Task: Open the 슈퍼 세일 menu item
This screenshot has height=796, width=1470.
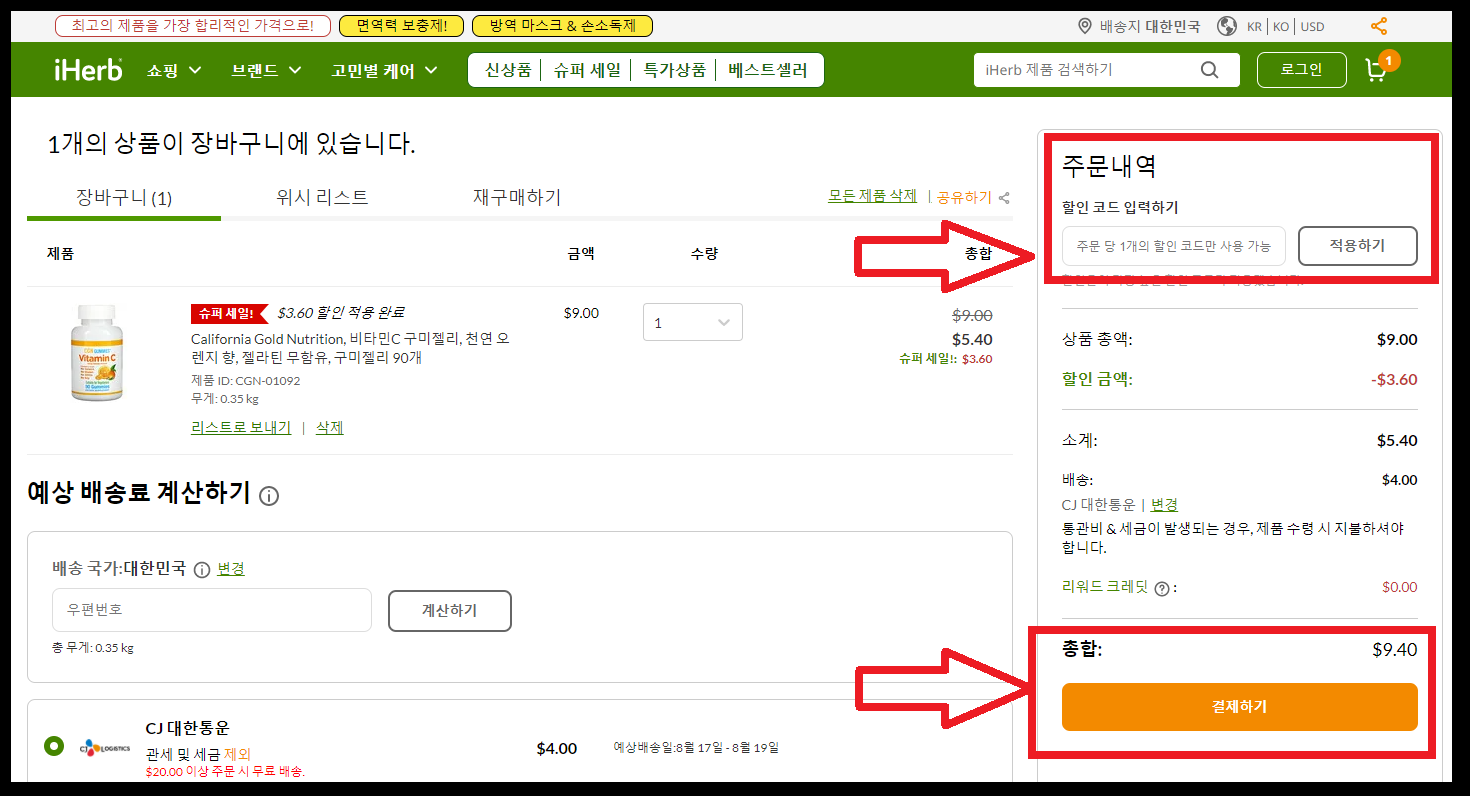Action: [x=587, y=70]
